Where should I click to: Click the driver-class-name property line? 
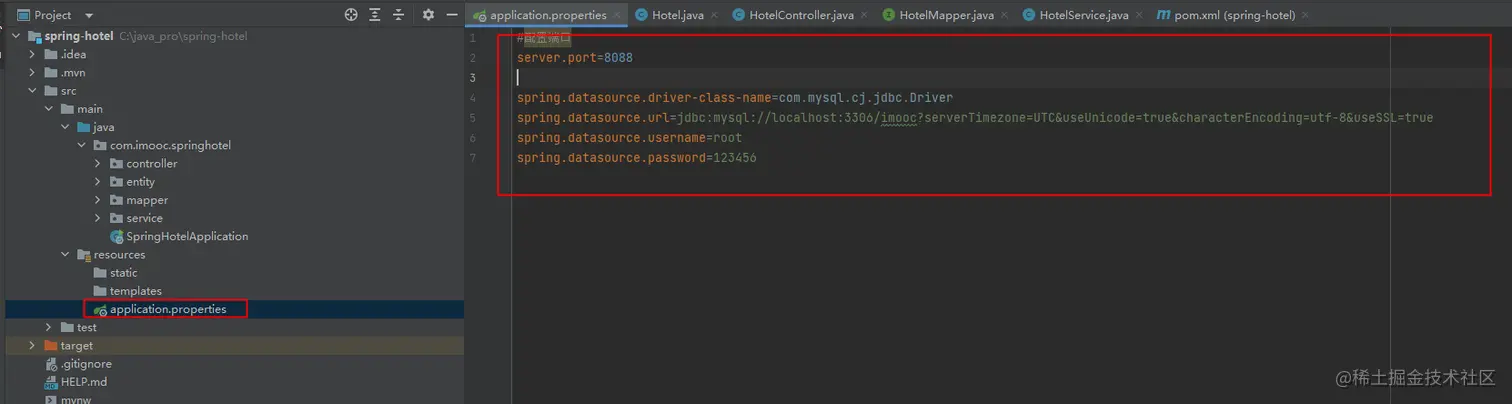[x=735, y=98]
